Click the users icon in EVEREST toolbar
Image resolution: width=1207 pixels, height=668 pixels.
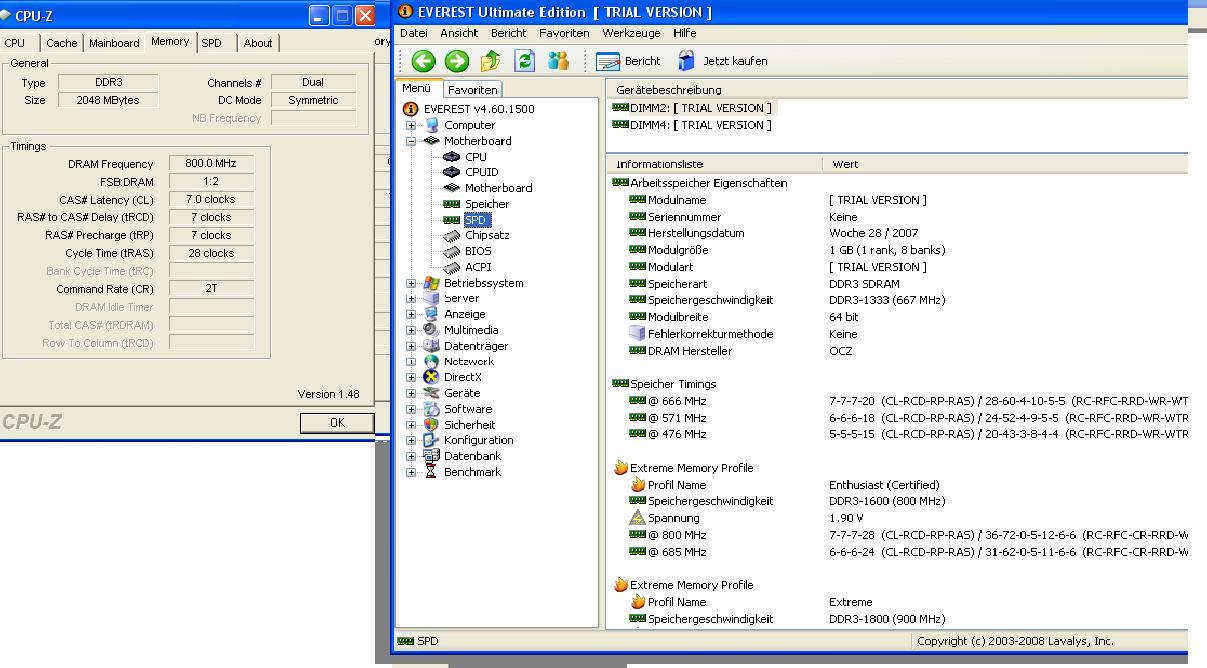(x=558, y=61)
